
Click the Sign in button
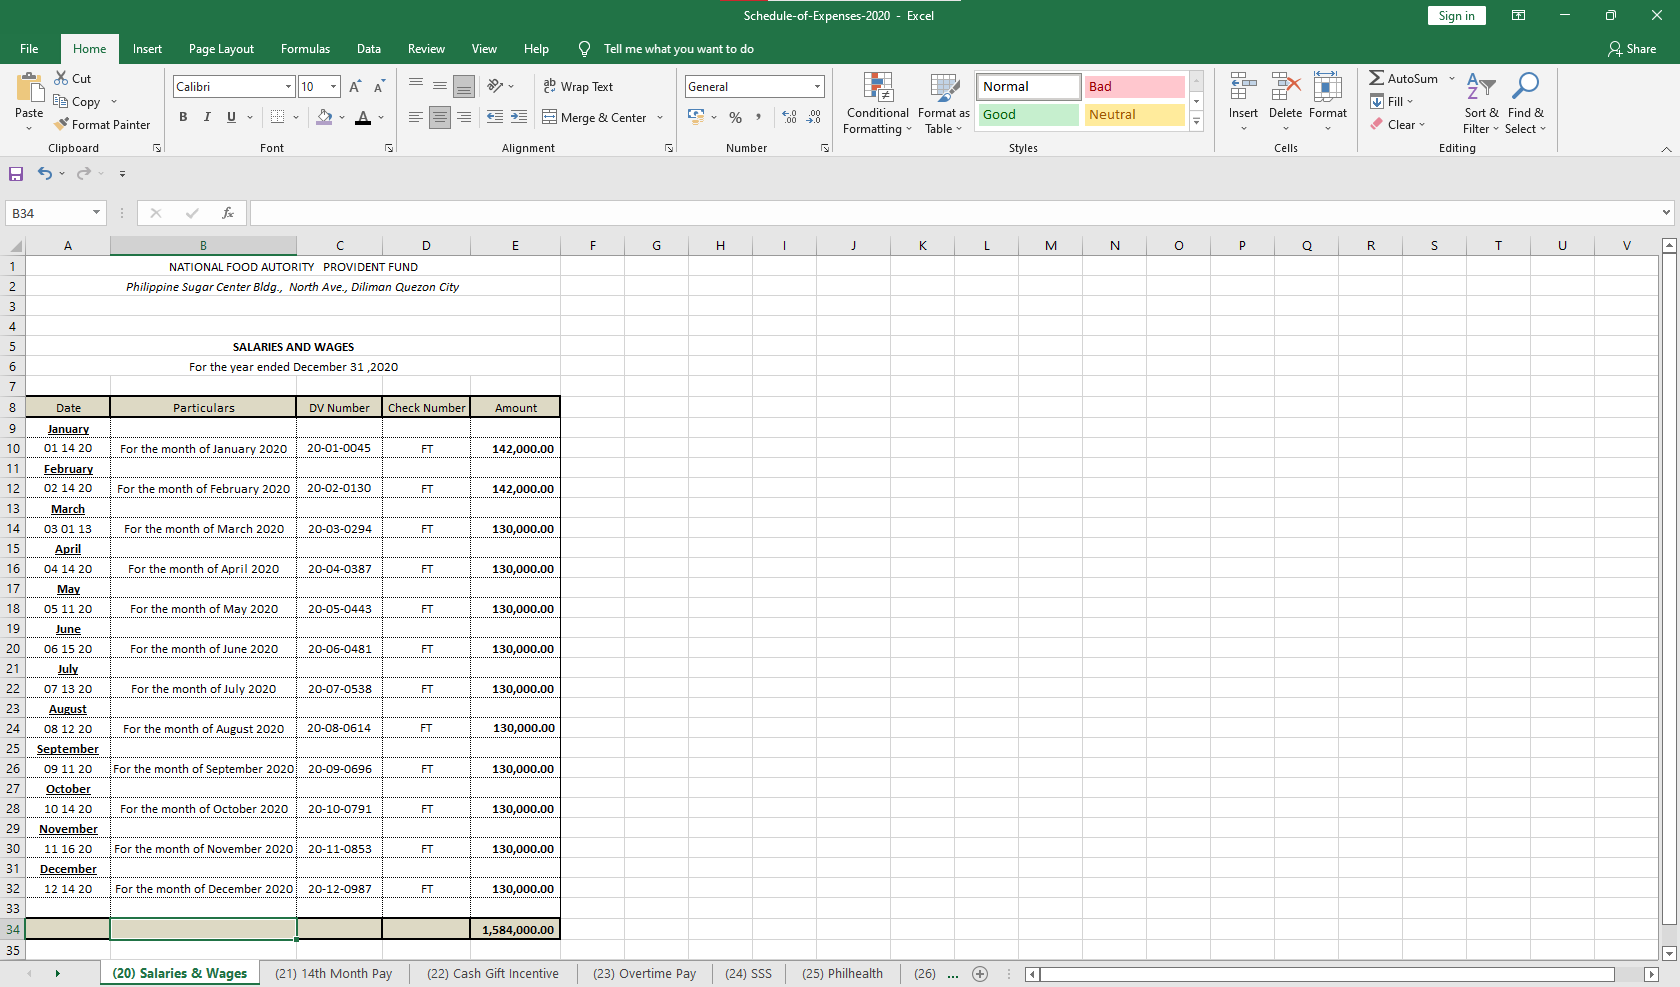[x=1456, y=16]
